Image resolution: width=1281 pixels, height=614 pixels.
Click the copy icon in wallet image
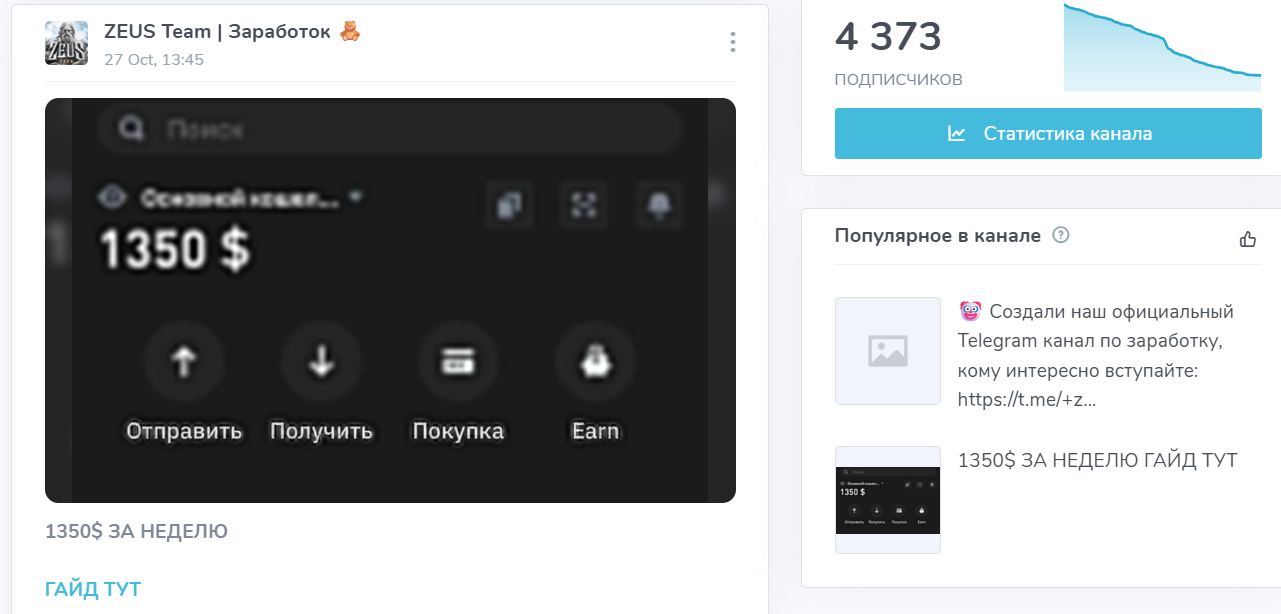tap(509, 206)
